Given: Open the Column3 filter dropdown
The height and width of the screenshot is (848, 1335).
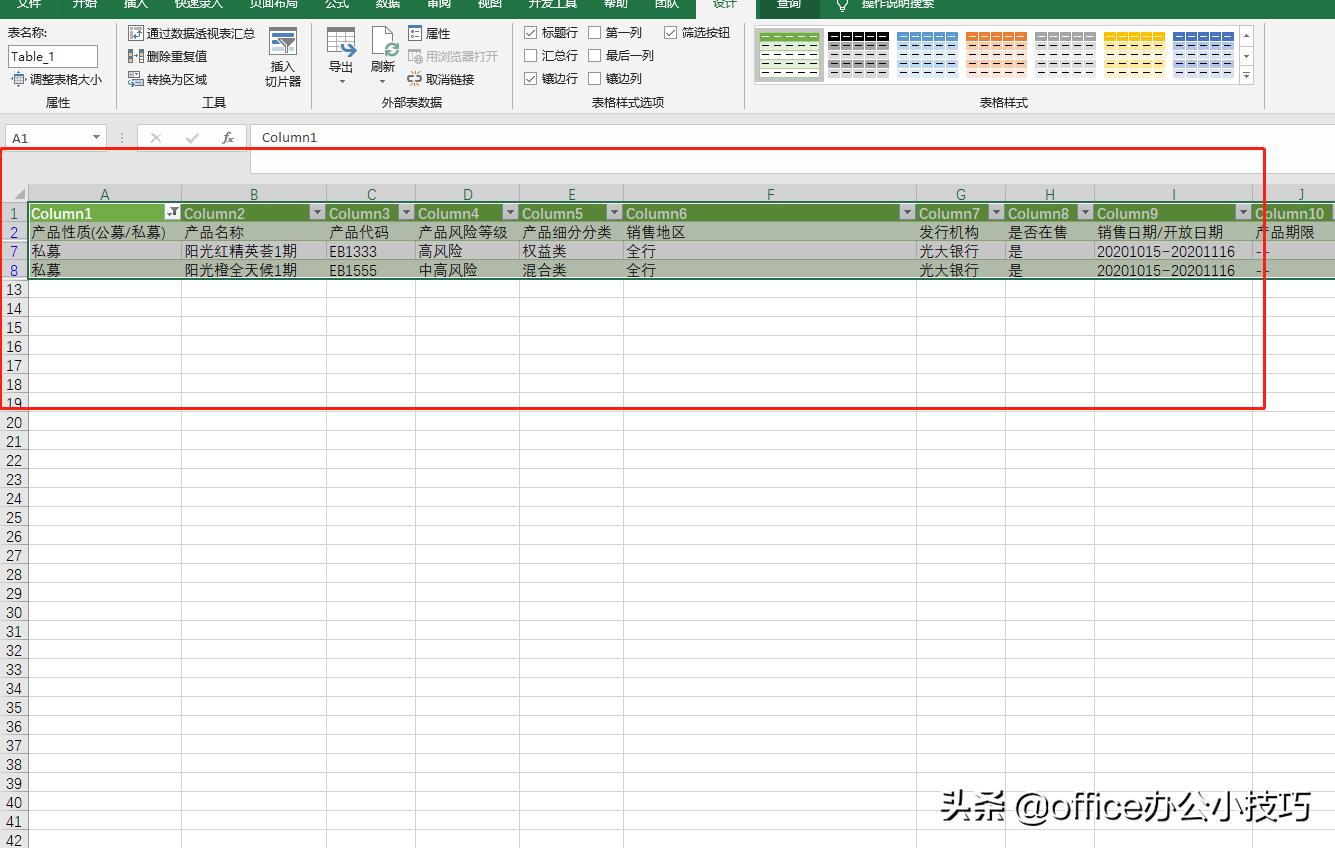Looking at the screenshot, I should pos(407,212).
